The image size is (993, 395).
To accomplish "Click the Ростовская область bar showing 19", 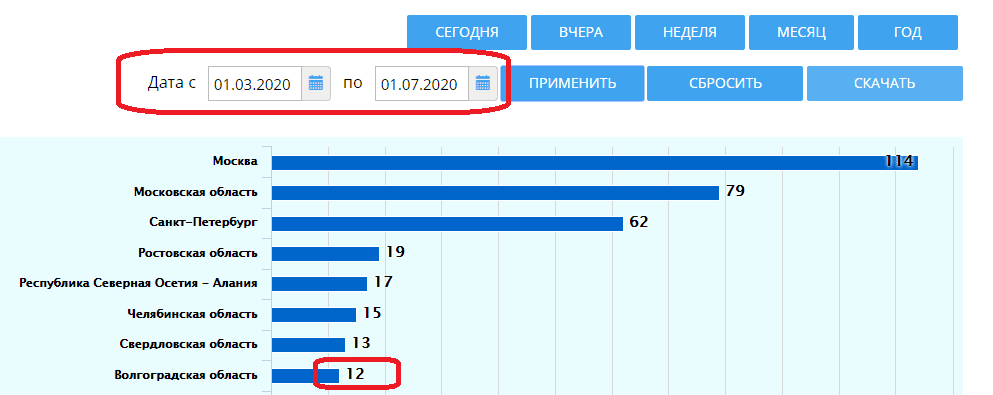I will 326,254.
